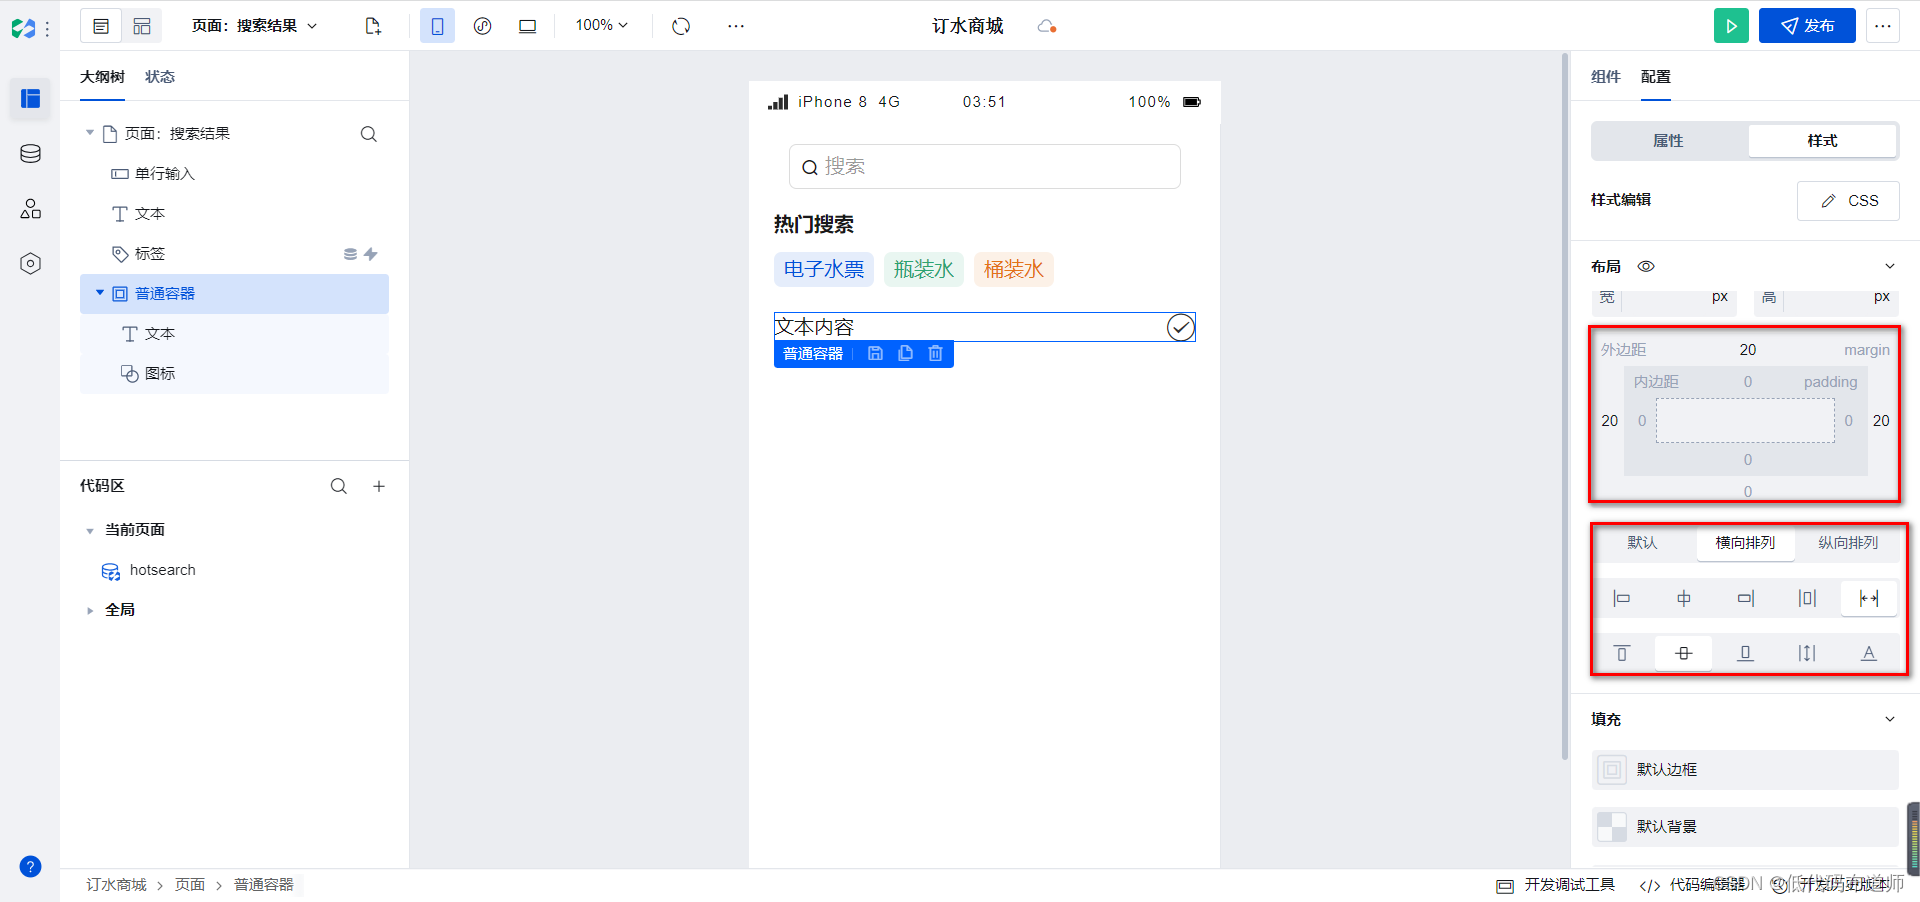Open the 100% zoom dropdown
This screenshot has height=902, width=1920.
(x=601, y=25)
